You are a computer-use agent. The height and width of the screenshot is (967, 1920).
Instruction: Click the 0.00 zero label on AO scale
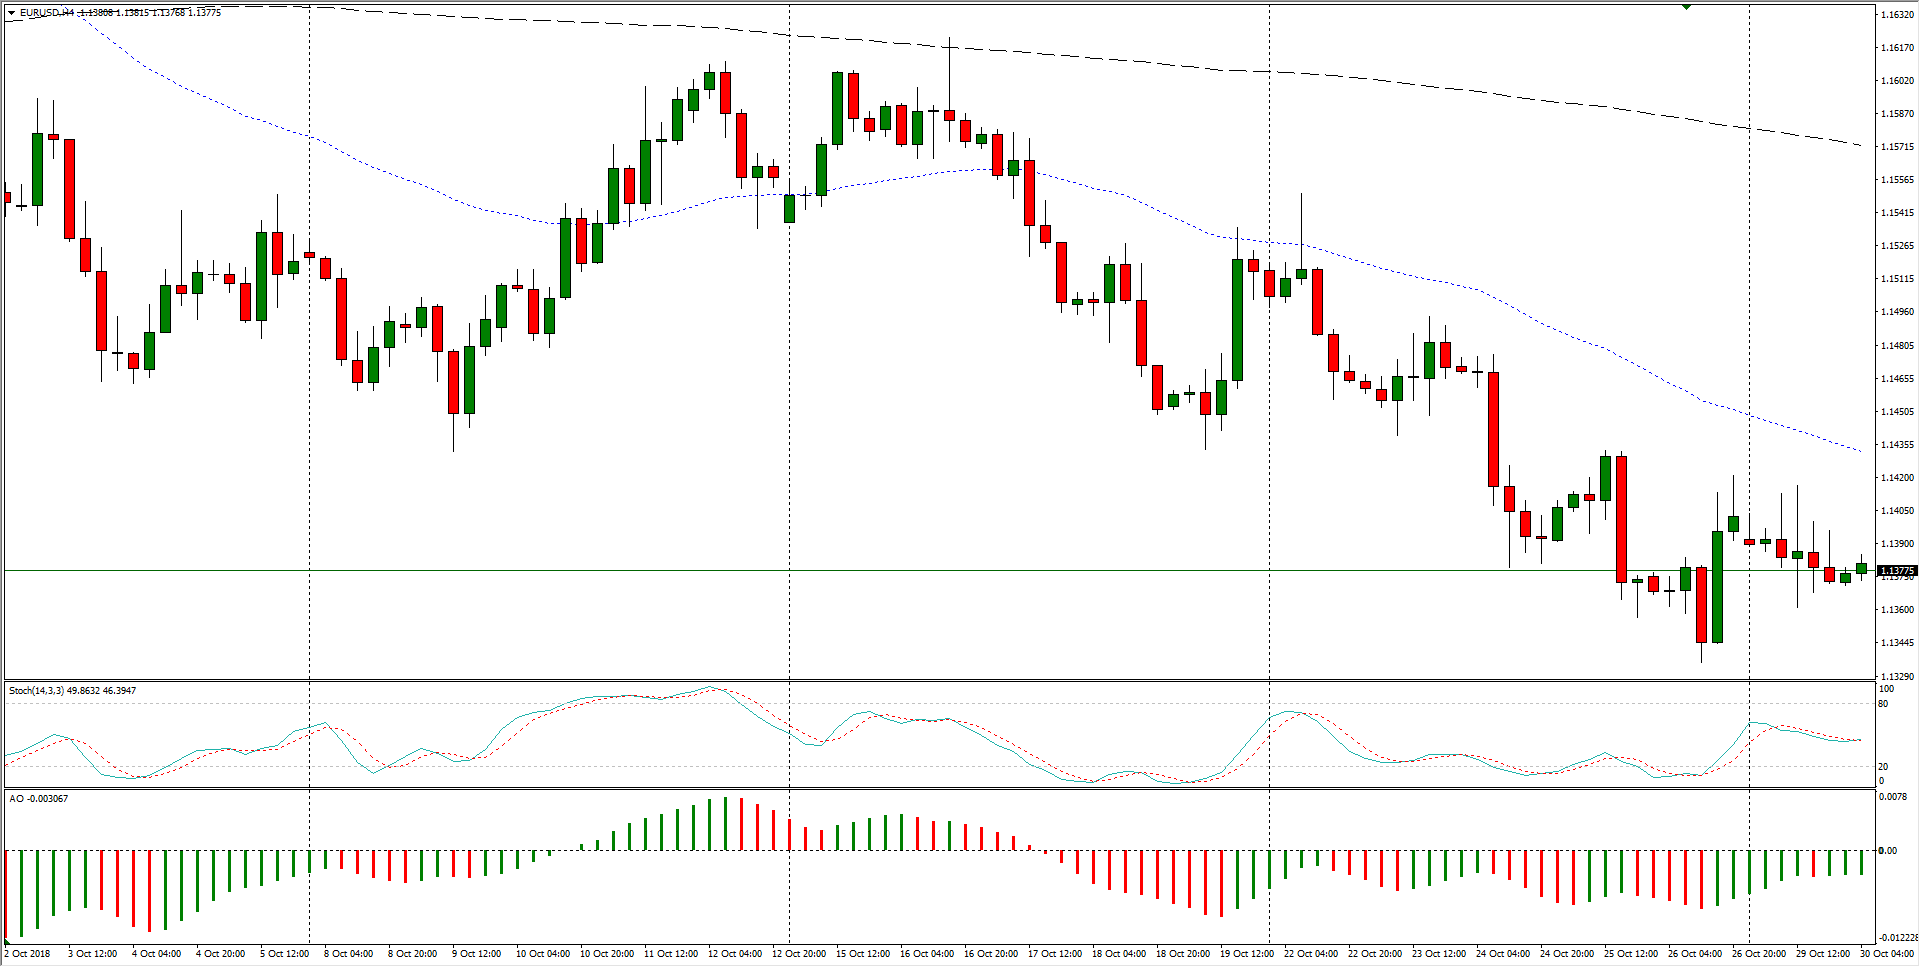[1887, 851]
